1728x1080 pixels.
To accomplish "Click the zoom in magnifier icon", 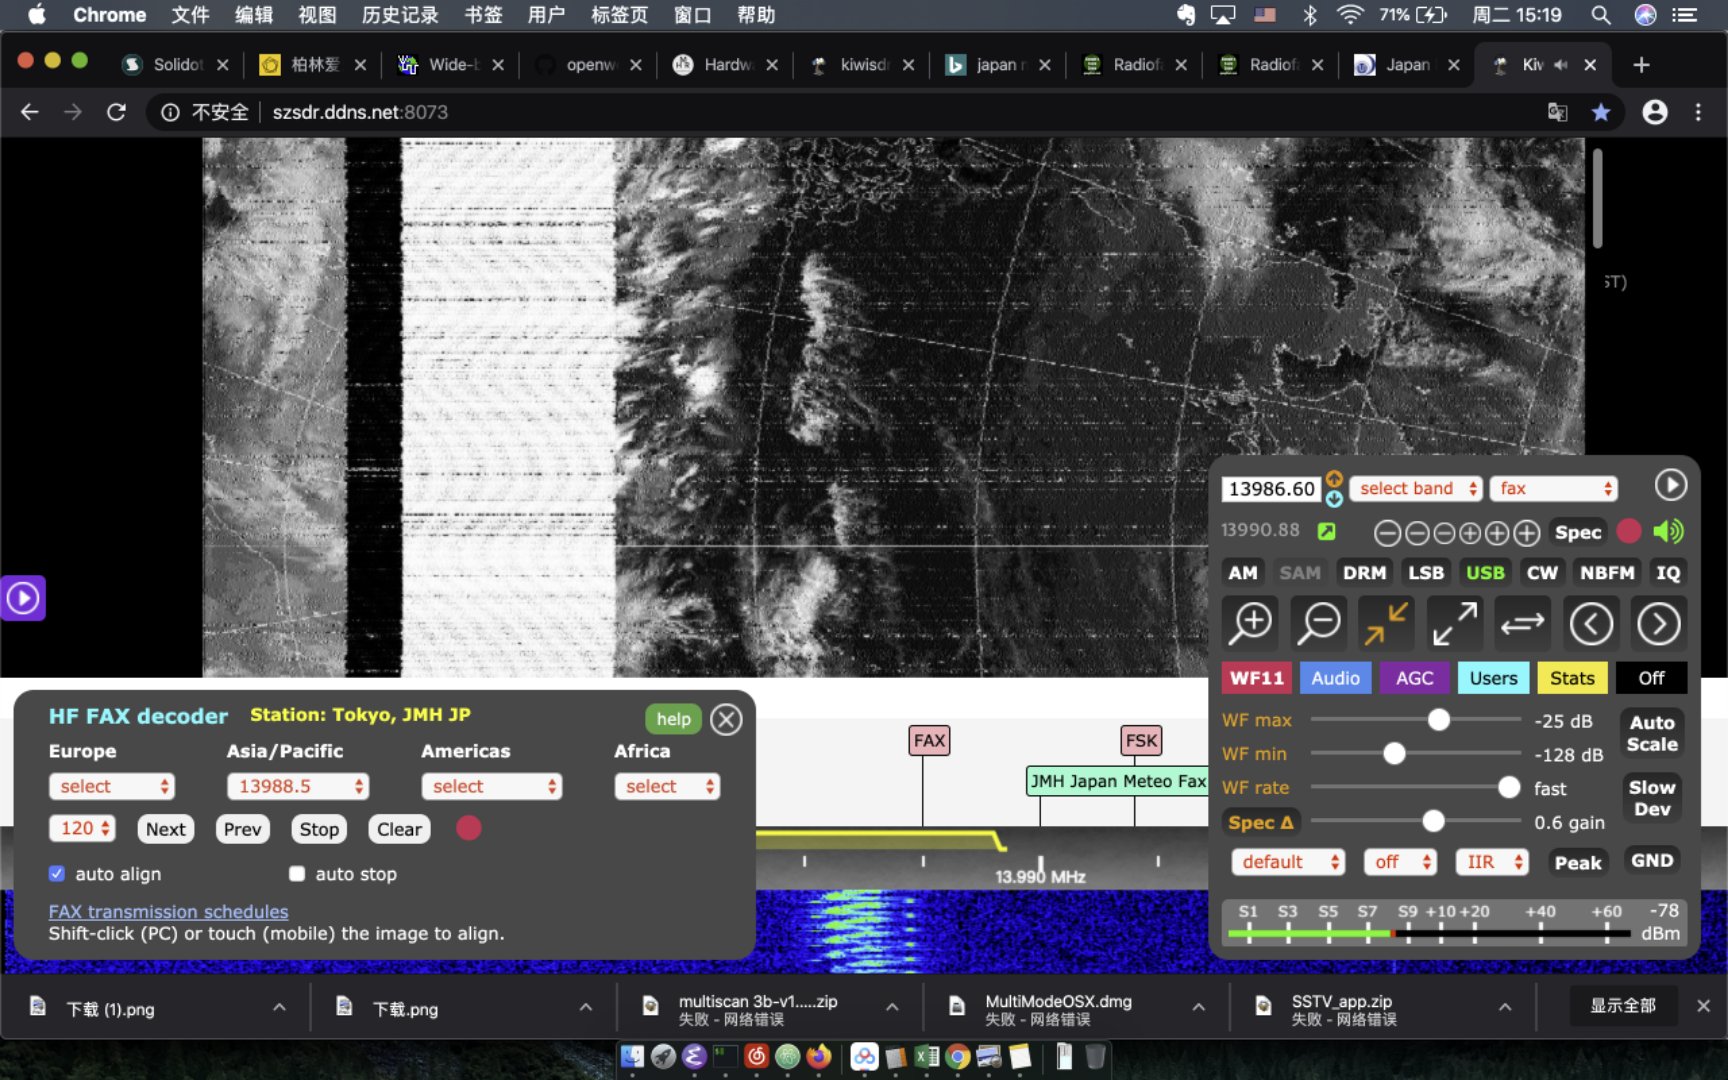I will (1251, 623).
